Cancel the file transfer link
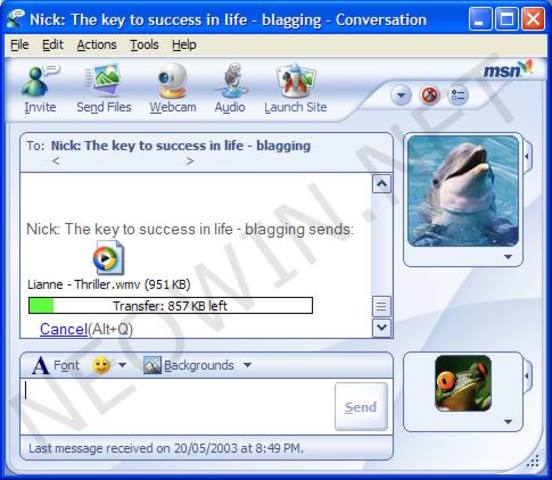The width and height of the screenshot is (552, 480). [63, 329]
